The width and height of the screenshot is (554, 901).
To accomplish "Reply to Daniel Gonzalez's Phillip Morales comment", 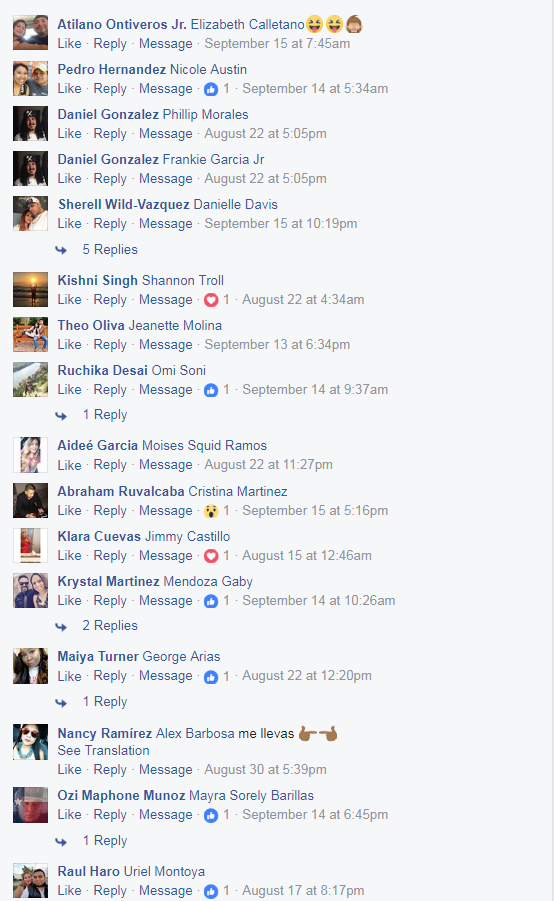I will tap(110, 134).
